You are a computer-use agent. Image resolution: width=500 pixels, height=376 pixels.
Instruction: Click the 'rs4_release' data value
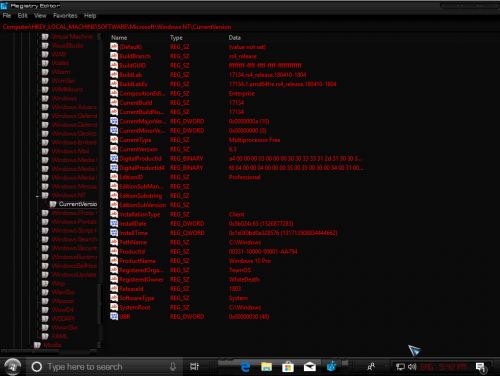[243, 56]
